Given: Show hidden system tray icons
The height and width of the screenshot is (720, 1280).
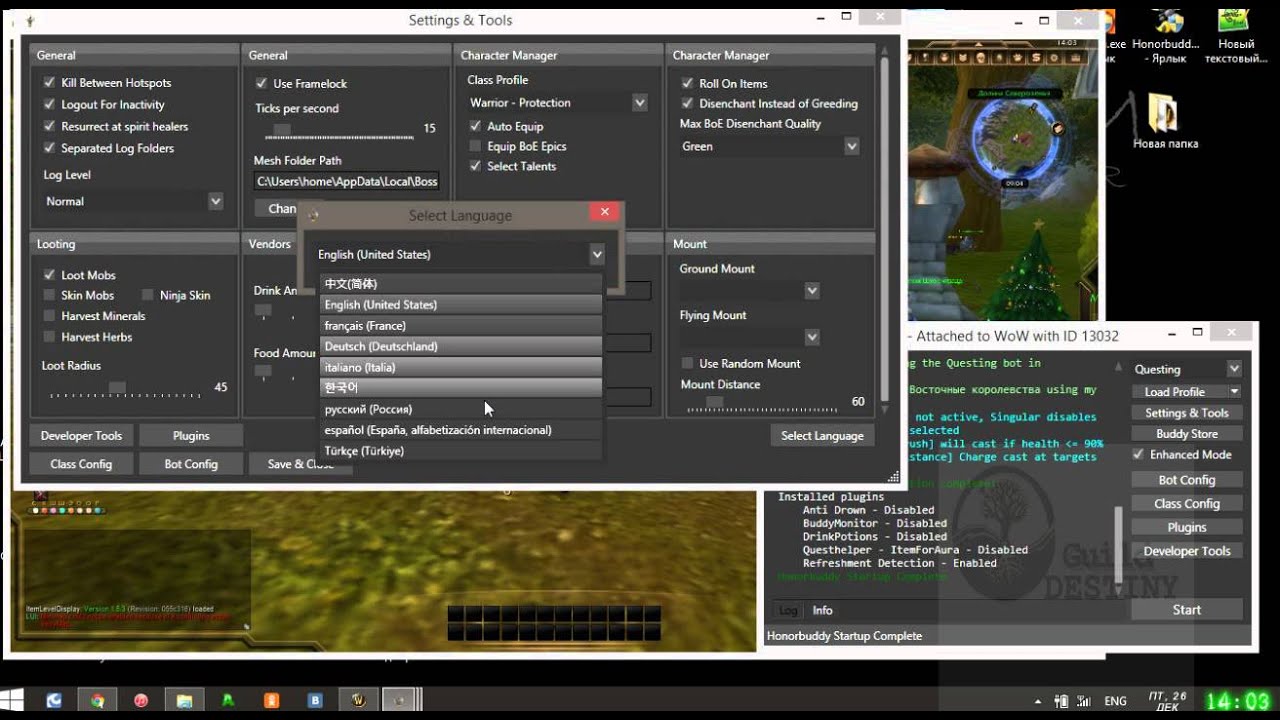Looking at the screenshot, I should pos(1037,701).
